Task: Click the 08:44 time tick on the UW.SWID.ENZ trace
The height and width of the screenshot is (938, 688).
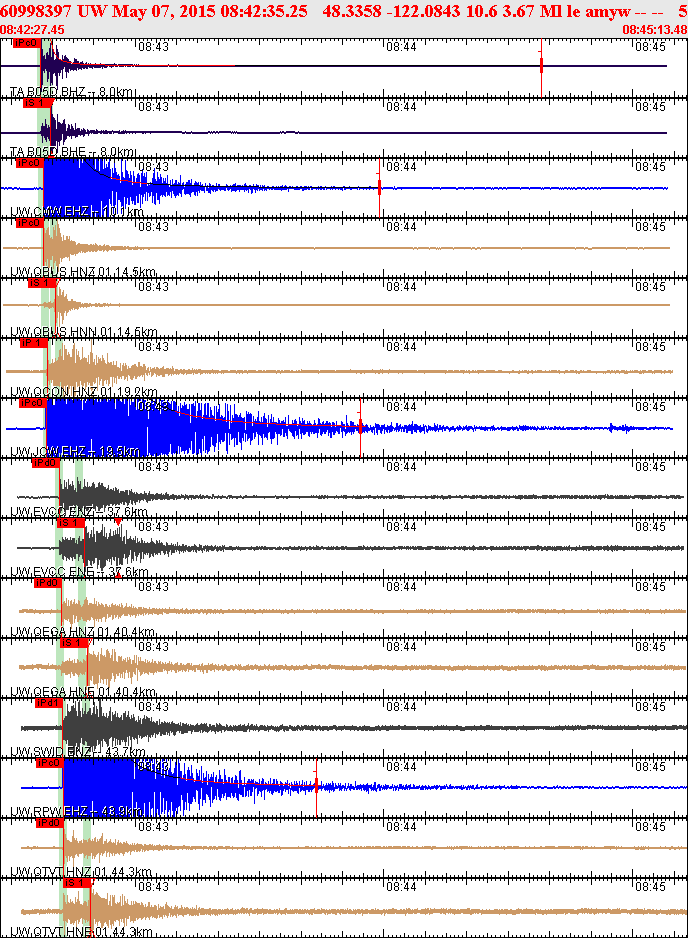Action: click(x=401, y=706)
